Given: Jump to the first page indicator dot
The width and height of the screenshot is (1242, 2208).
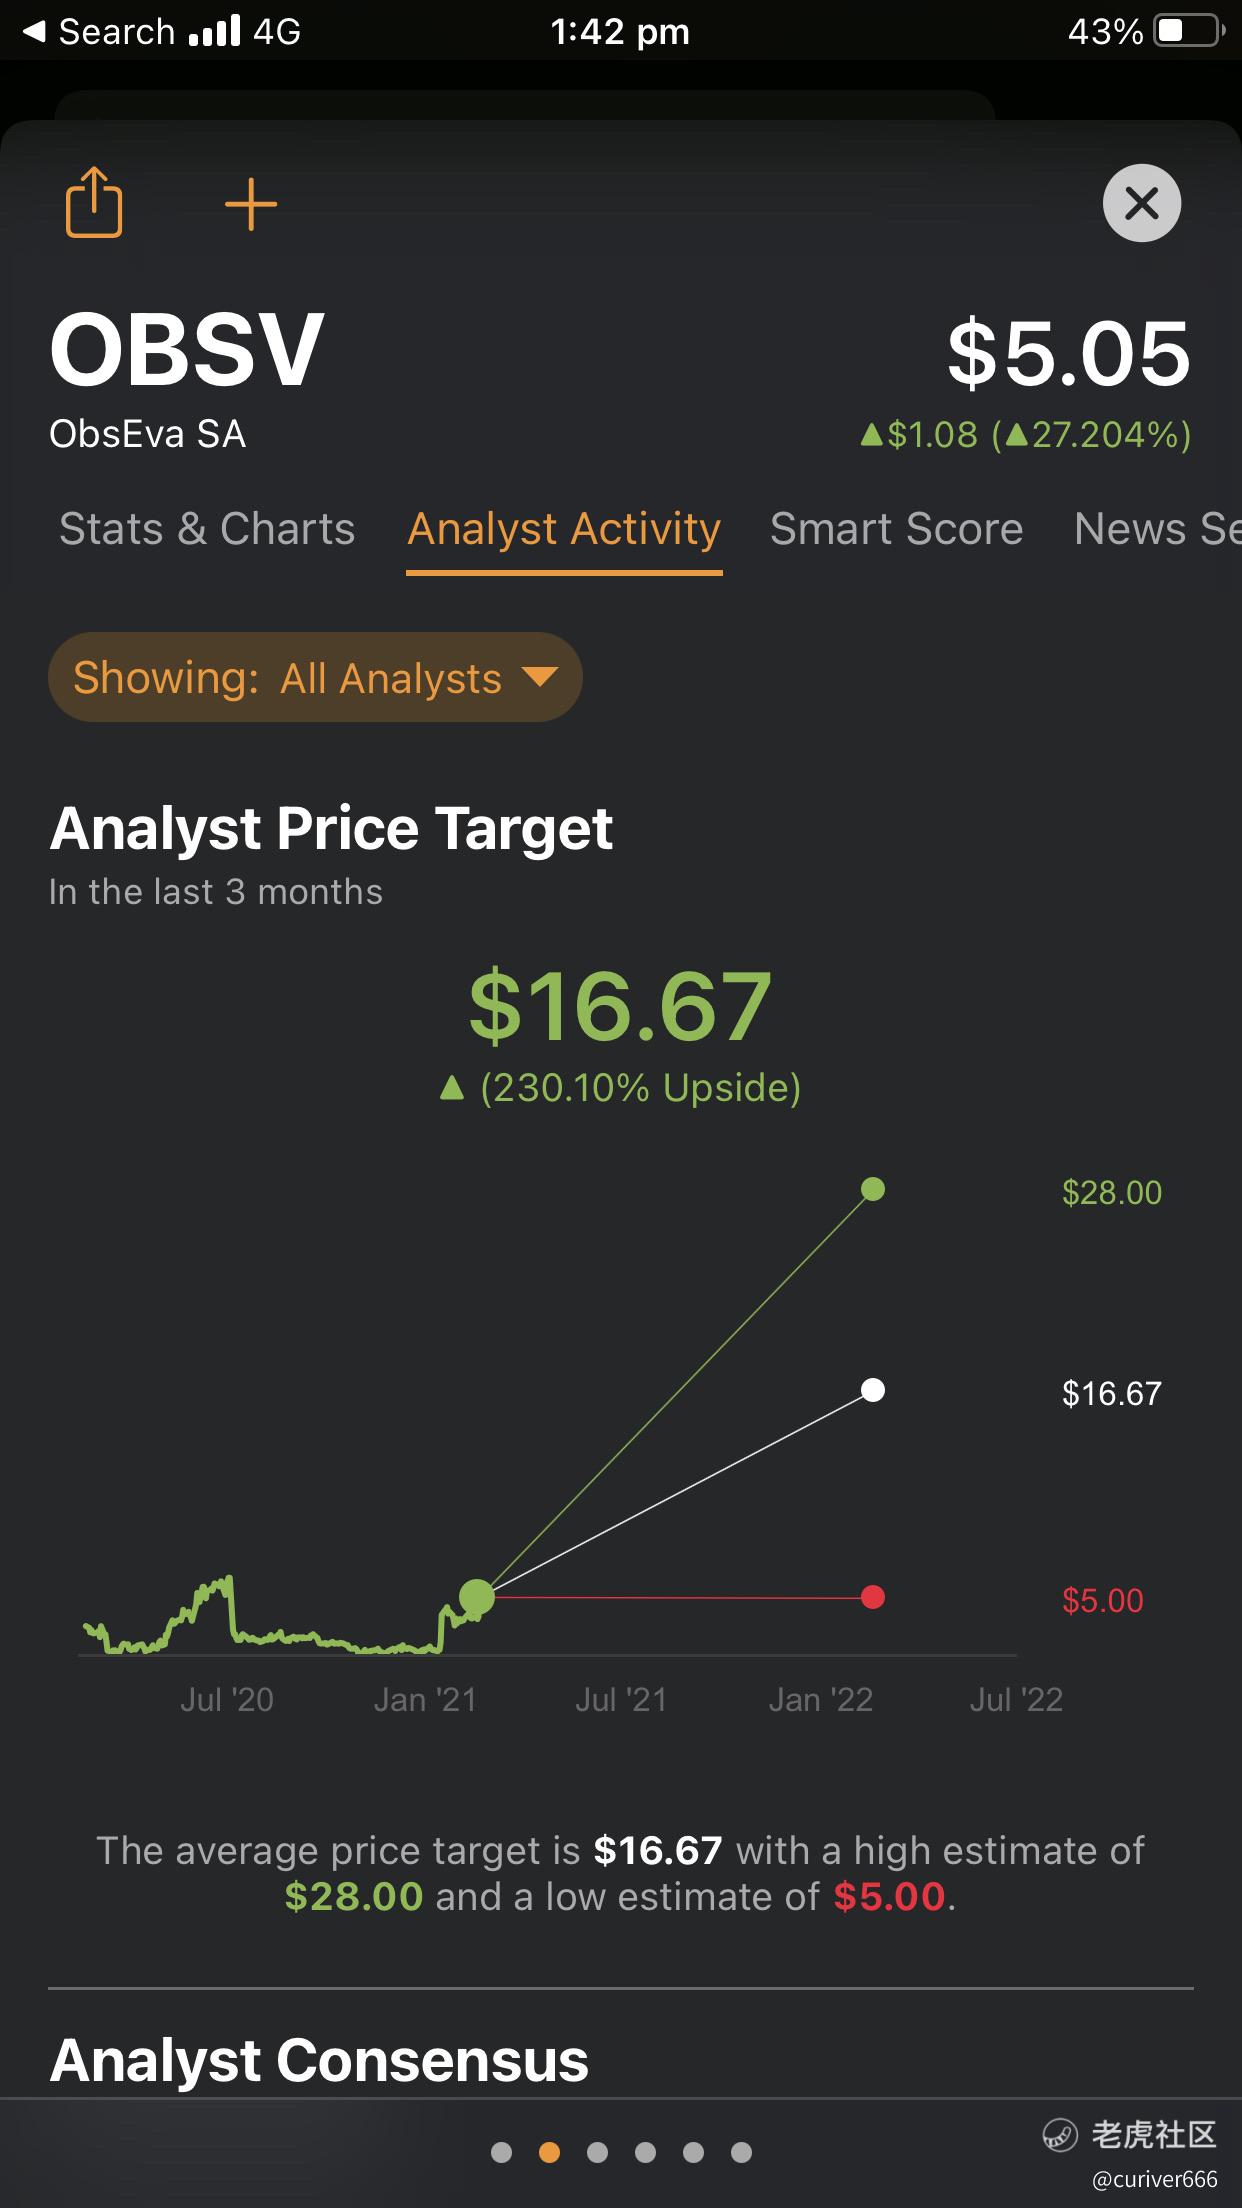Looking at the screenshot, I should point(502,2152).
